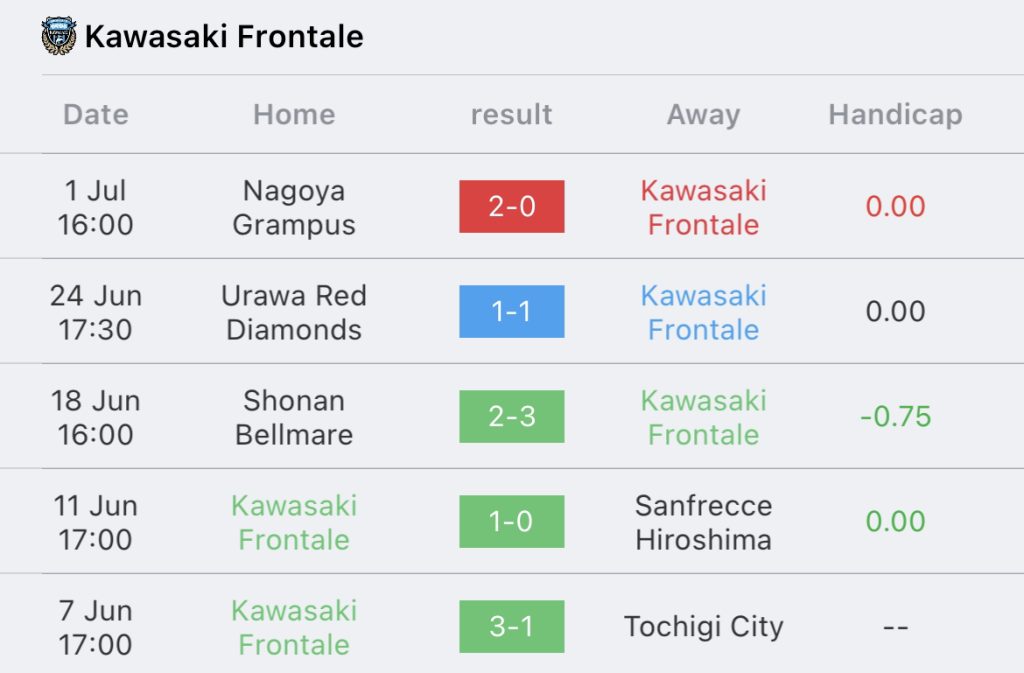Open Urawa Red Diamonds team page
The width and height of the screenshot is (1024, 673).
point(294,313)
